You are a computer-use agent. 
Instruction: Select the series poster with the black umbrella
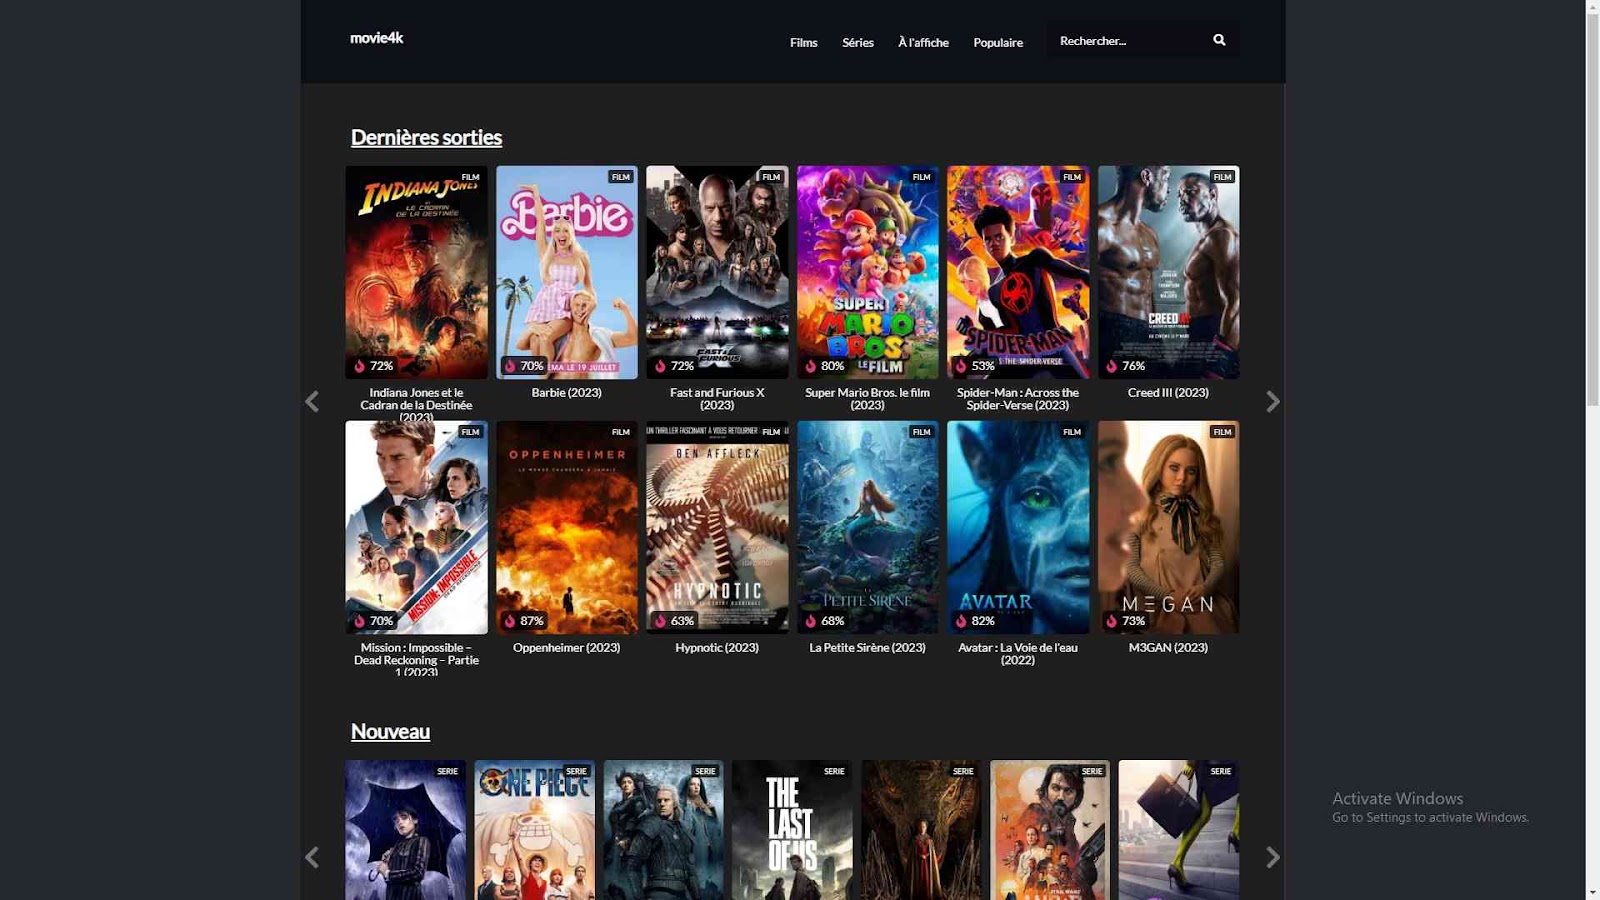405,830
